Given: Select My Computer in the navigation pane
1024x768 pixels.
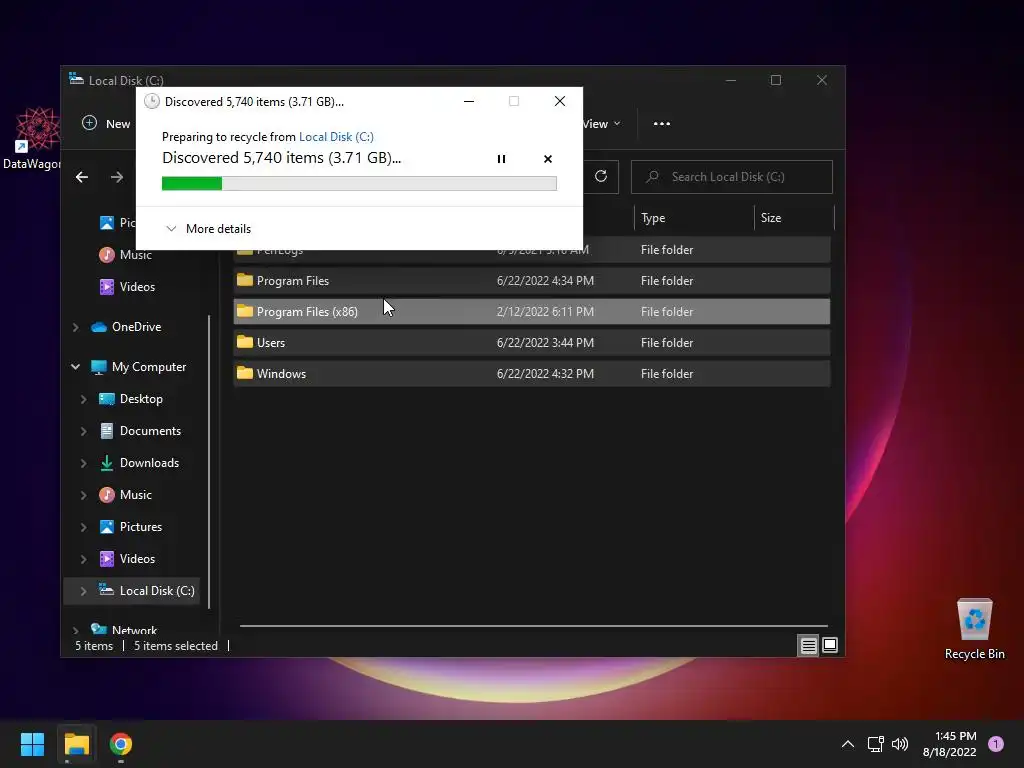Looking at the screenshot, I should point(138,367).
